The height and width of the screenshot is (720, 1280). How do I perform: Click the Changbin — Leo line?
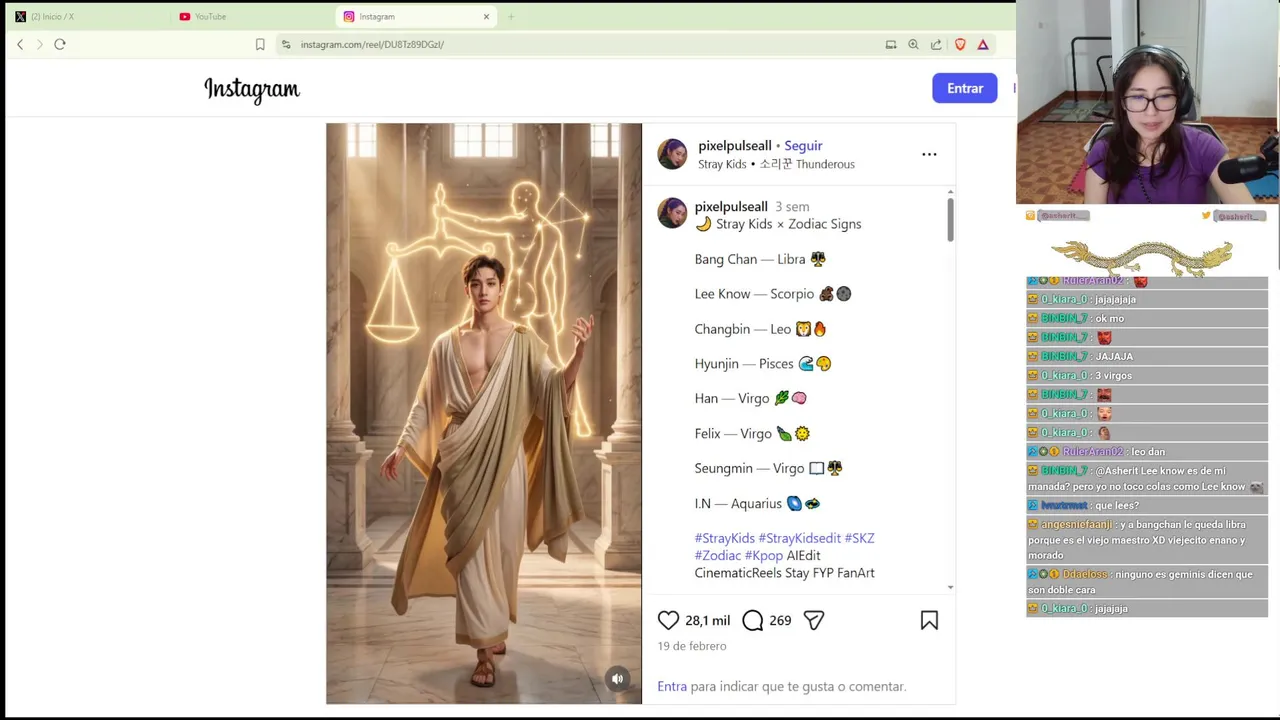pos(761,329)
